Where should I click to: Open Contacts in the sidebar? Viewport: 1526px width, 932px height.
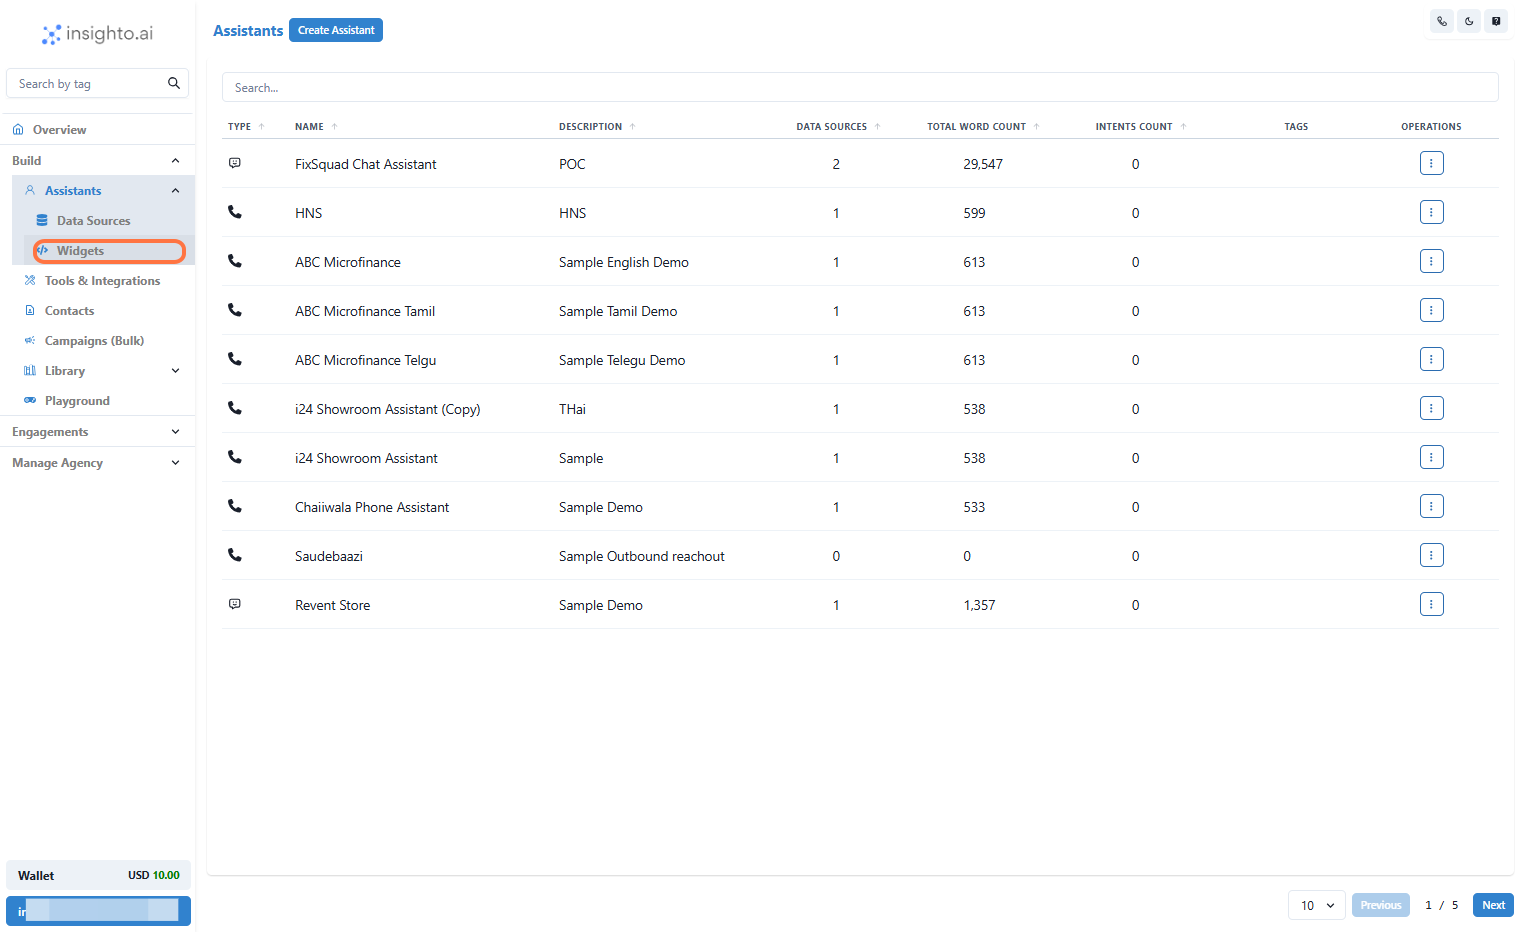[x=102, y=311]
